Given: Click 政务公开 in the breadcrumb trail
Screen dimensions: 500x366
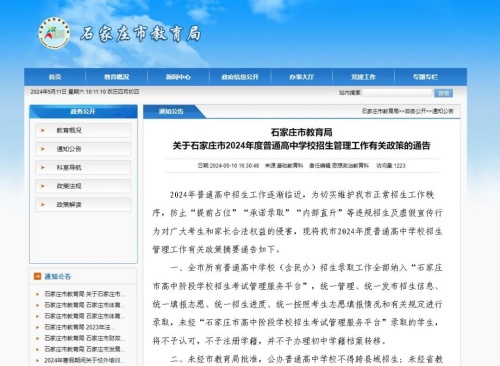Looking at the screenshot, I should tap(415, 111).
